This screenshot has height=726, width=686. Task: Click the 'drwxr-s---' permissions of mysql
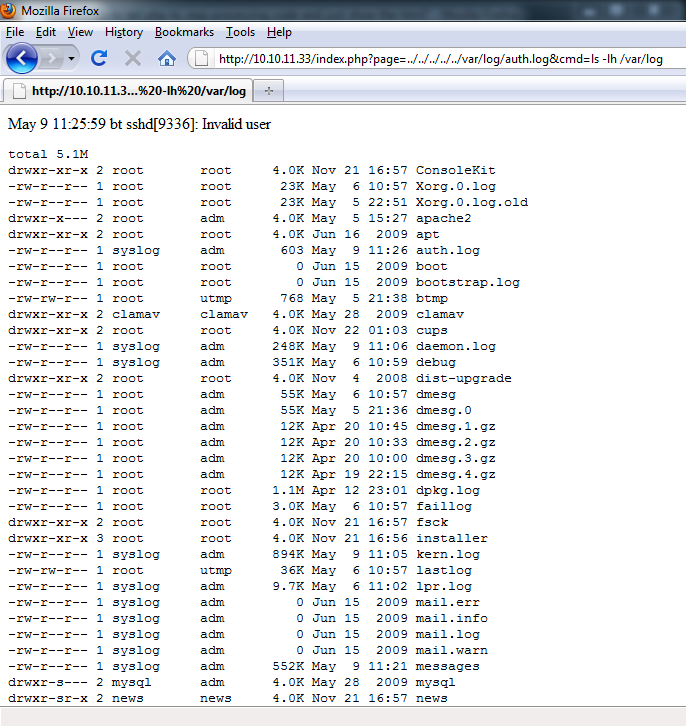(x=48, y=682)
